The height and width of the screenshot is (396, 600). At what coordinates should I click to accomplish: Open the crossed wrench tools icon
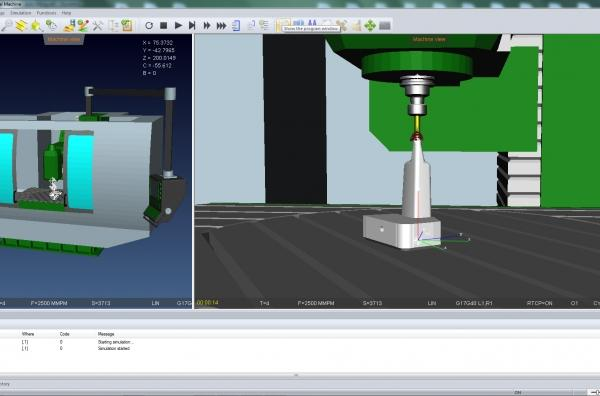point(98,26)
